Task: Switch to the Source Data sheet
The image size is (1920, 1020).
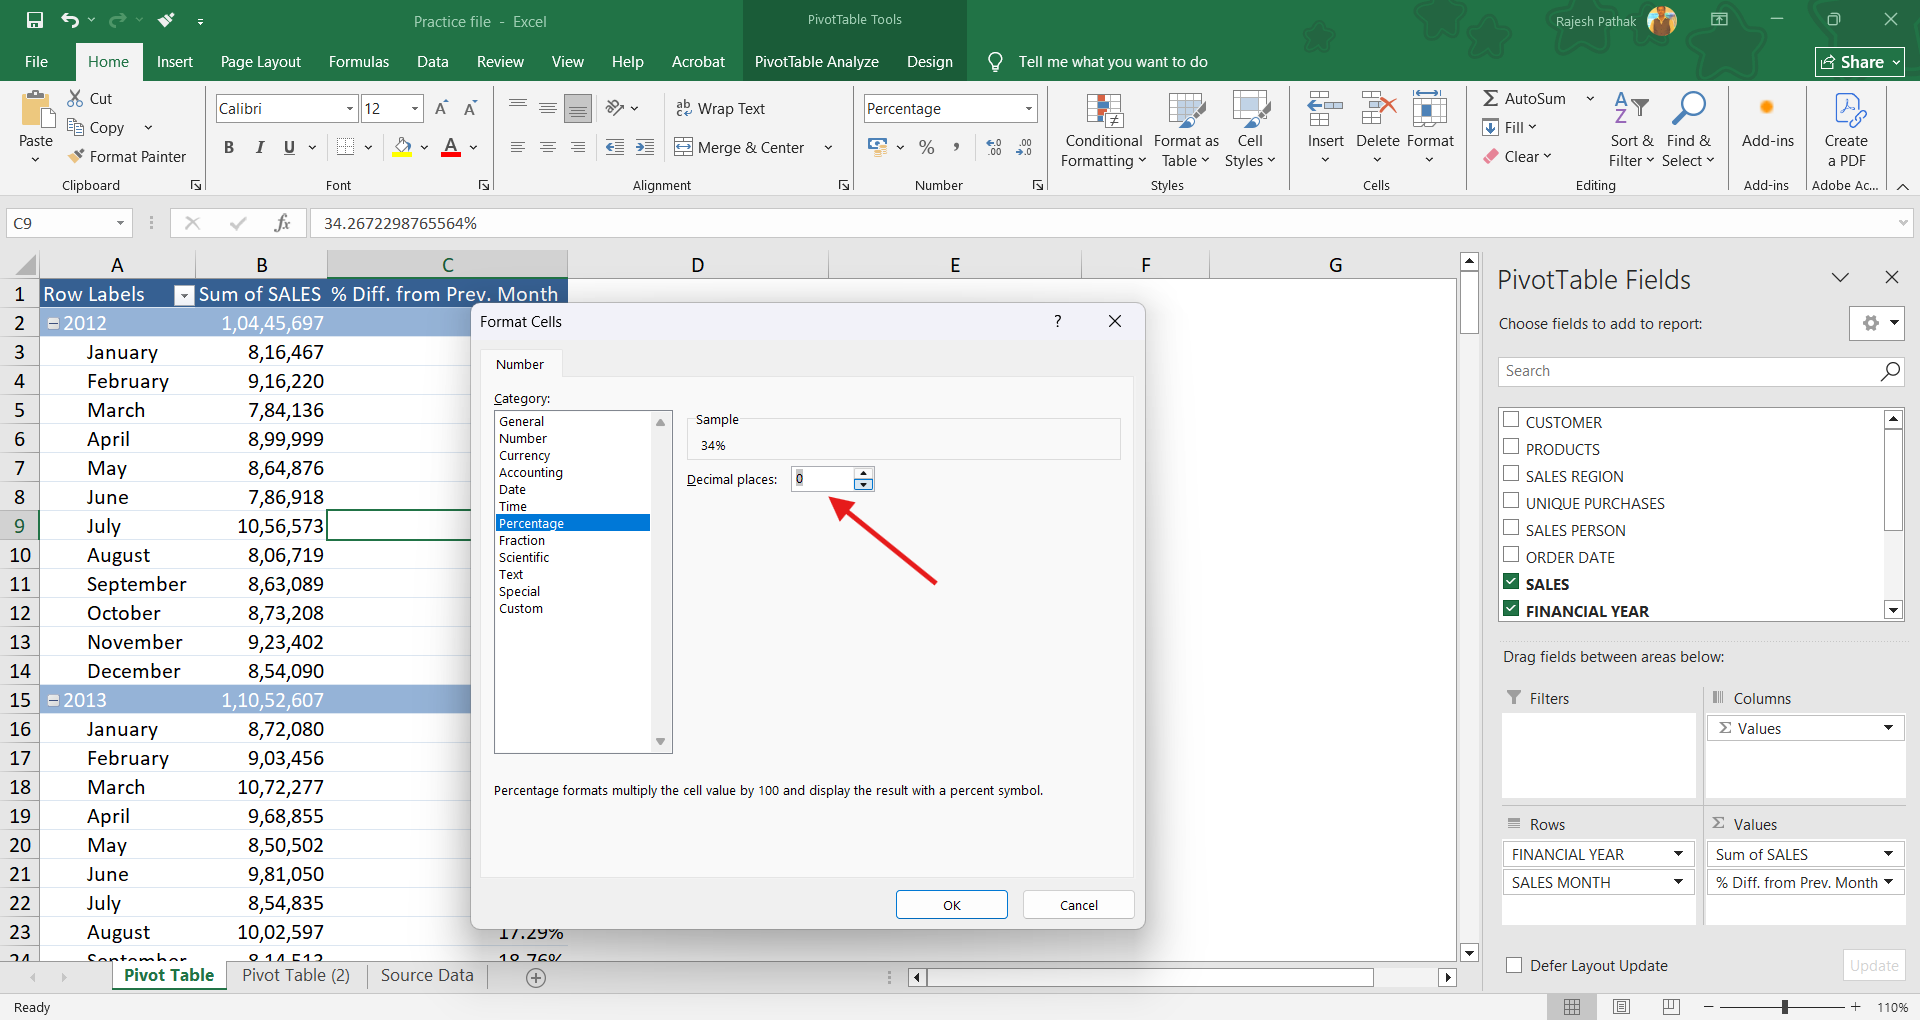Action: [x=427, y=975]
